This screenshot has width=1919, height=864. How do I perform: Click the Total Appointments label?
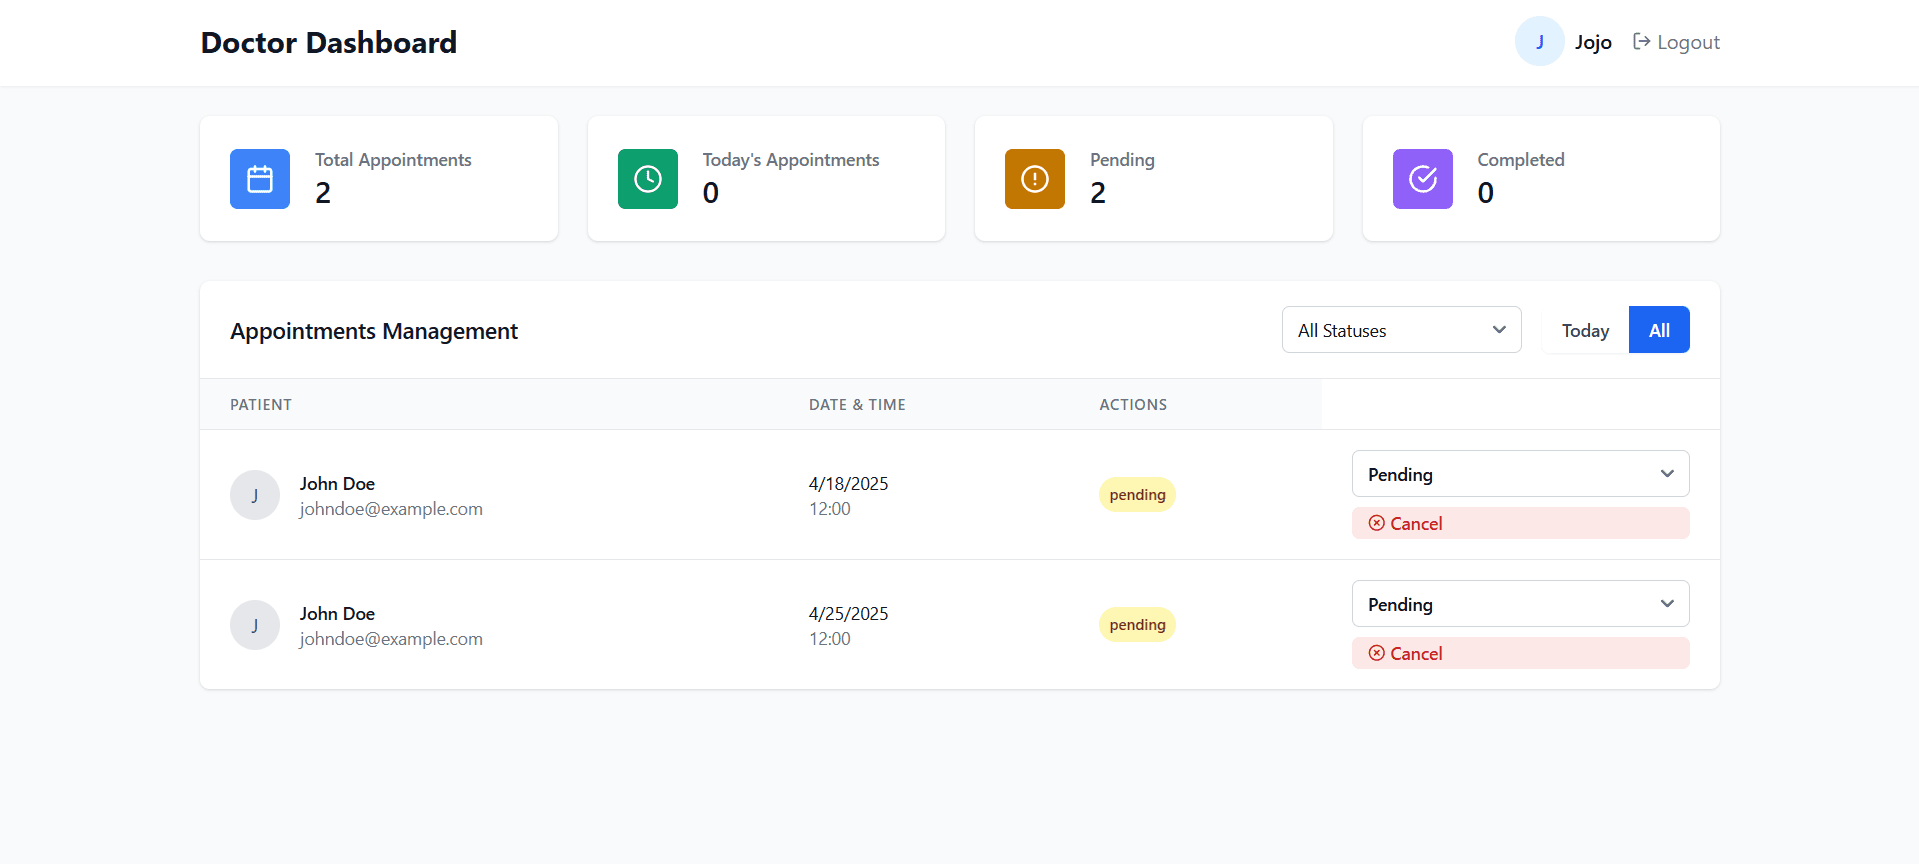click(x=393, y=160)
